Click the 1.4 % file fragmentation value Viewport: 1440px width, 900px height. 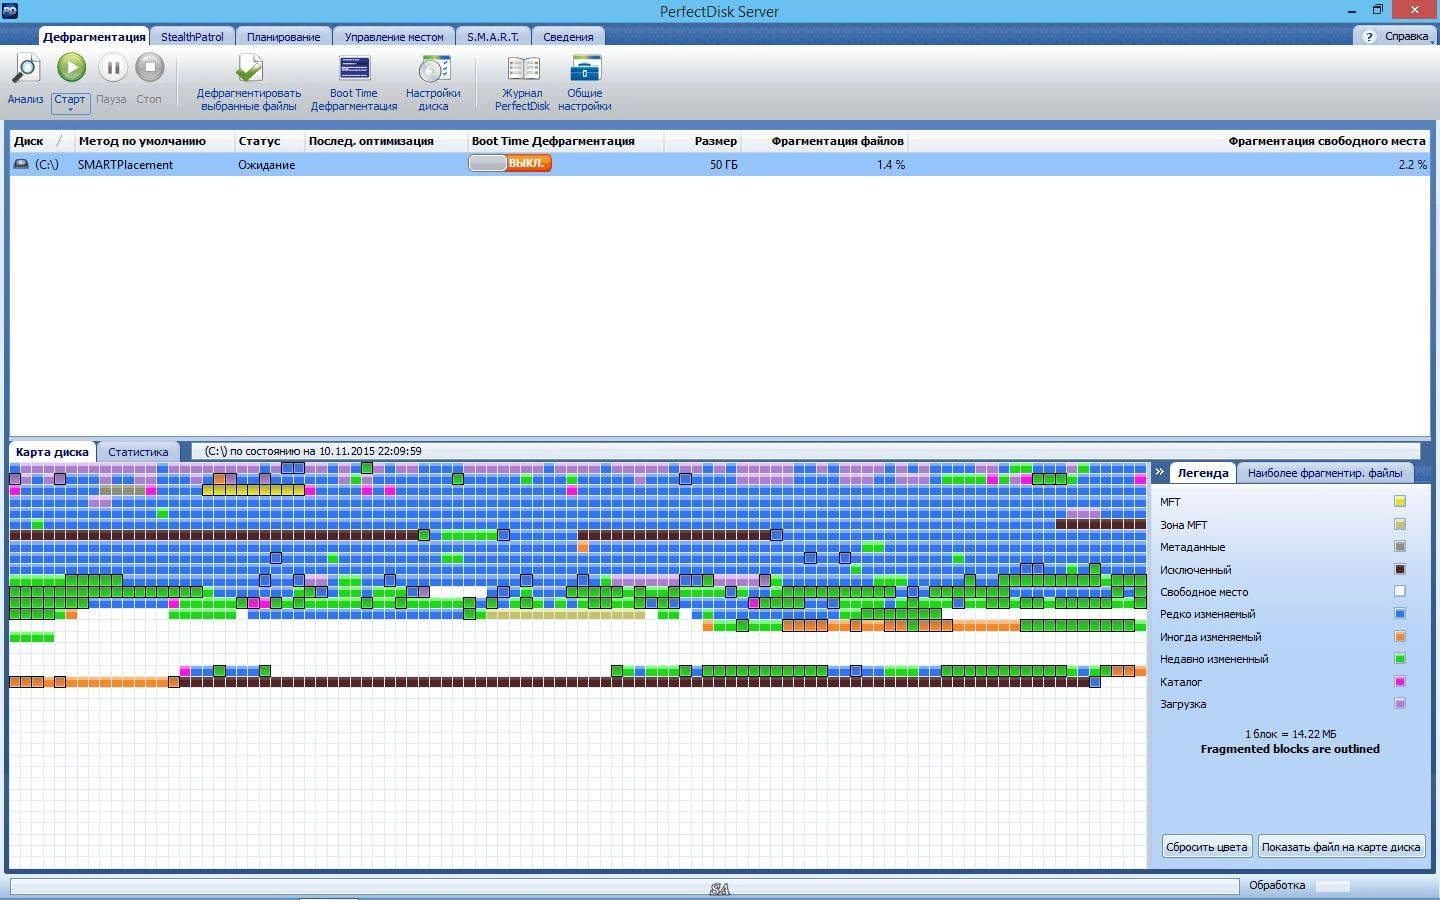[890, 165]
